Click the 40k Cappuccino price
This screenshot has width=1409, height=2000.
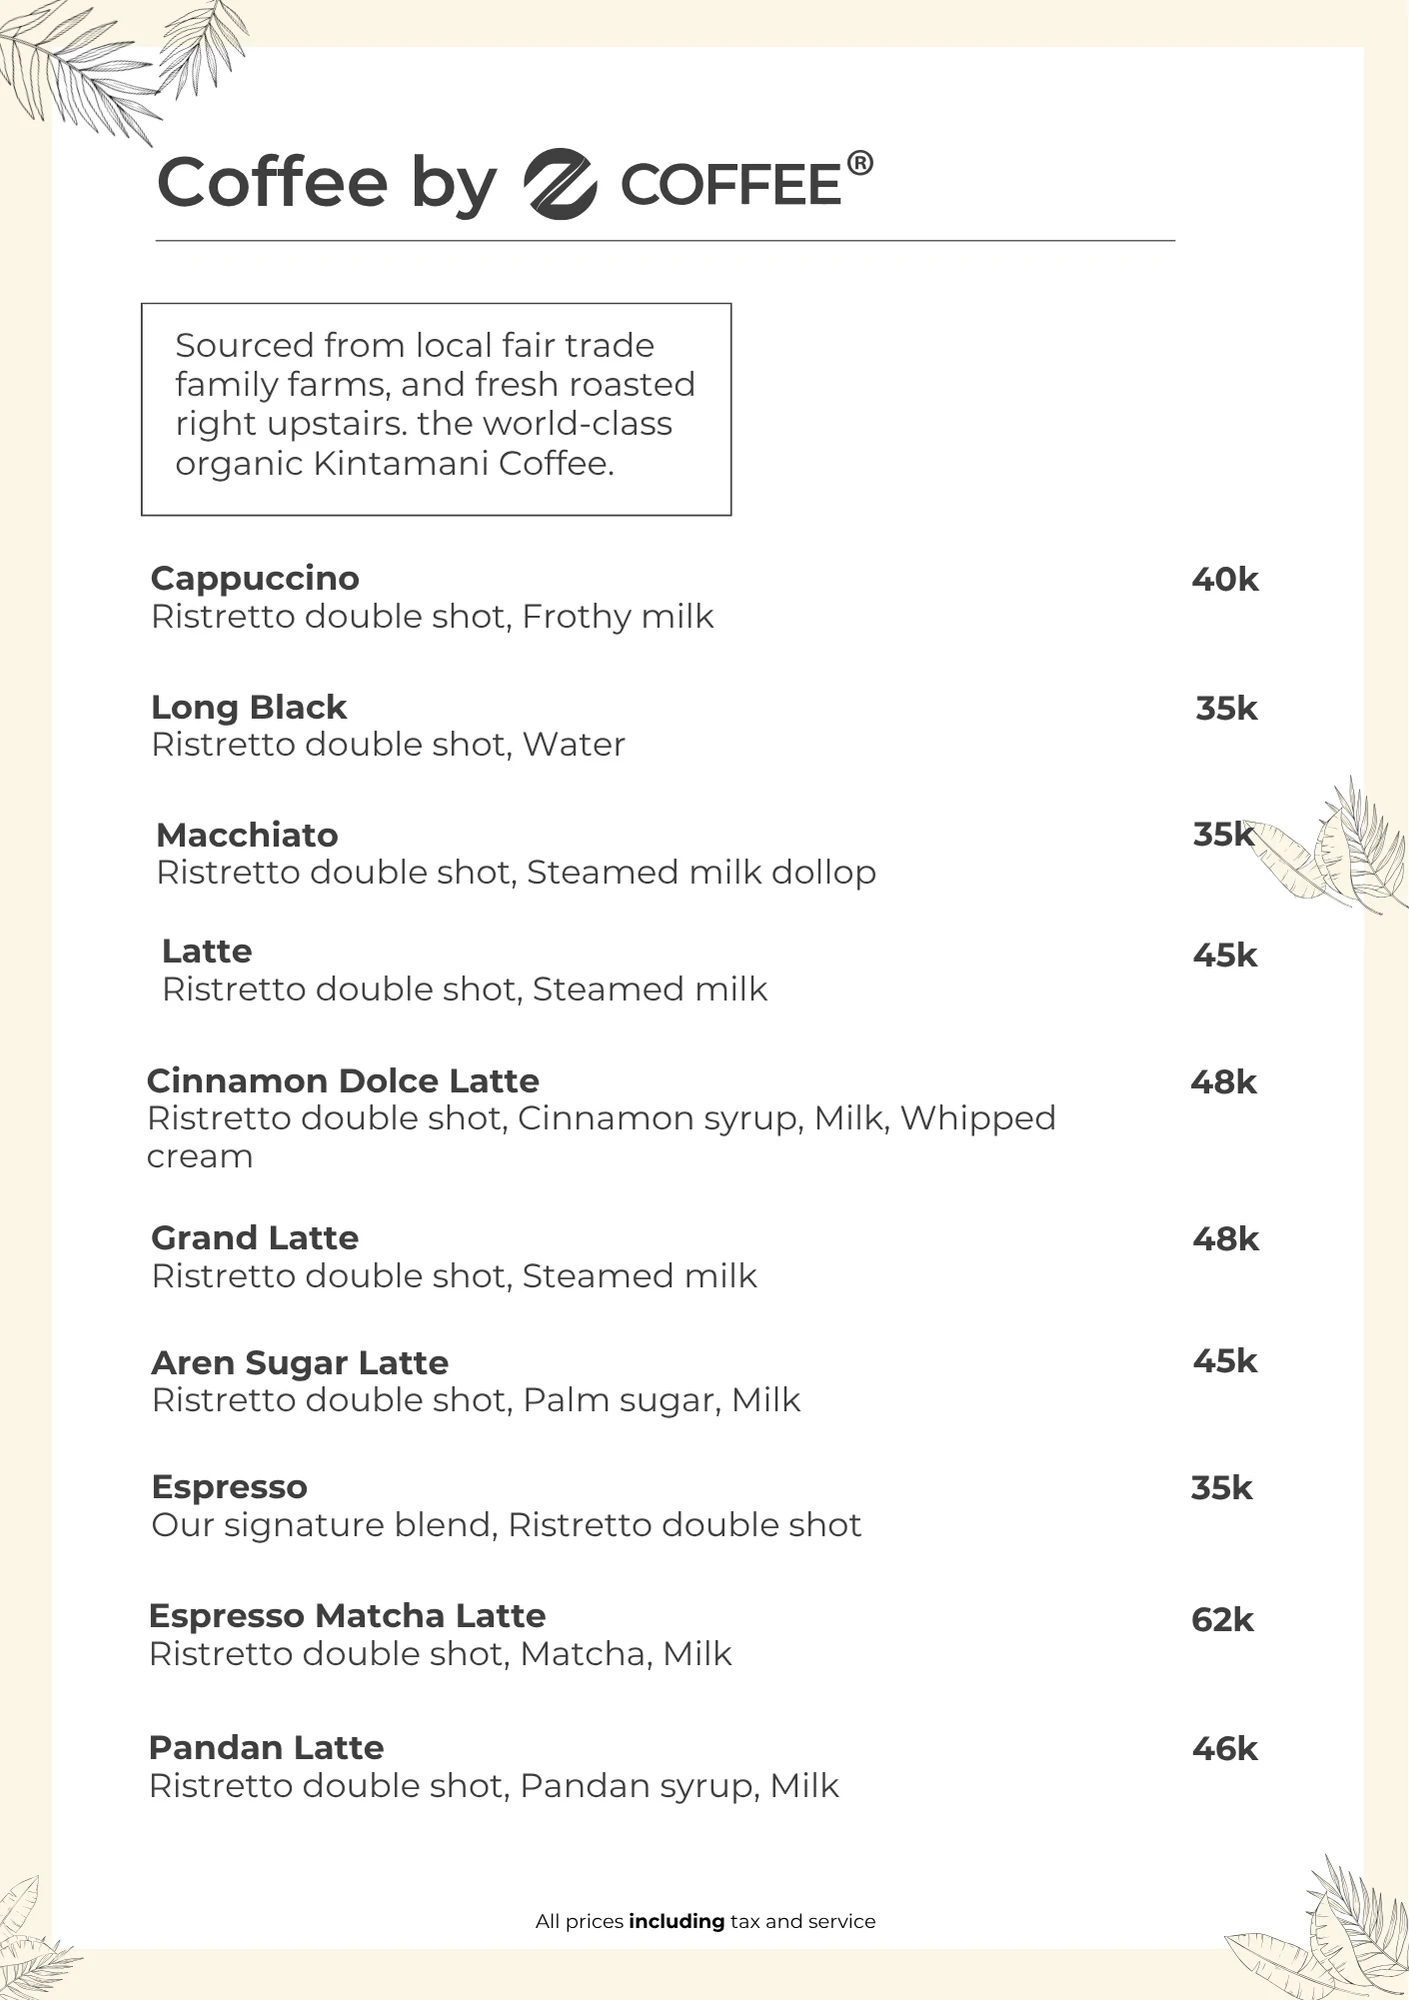1224,579
